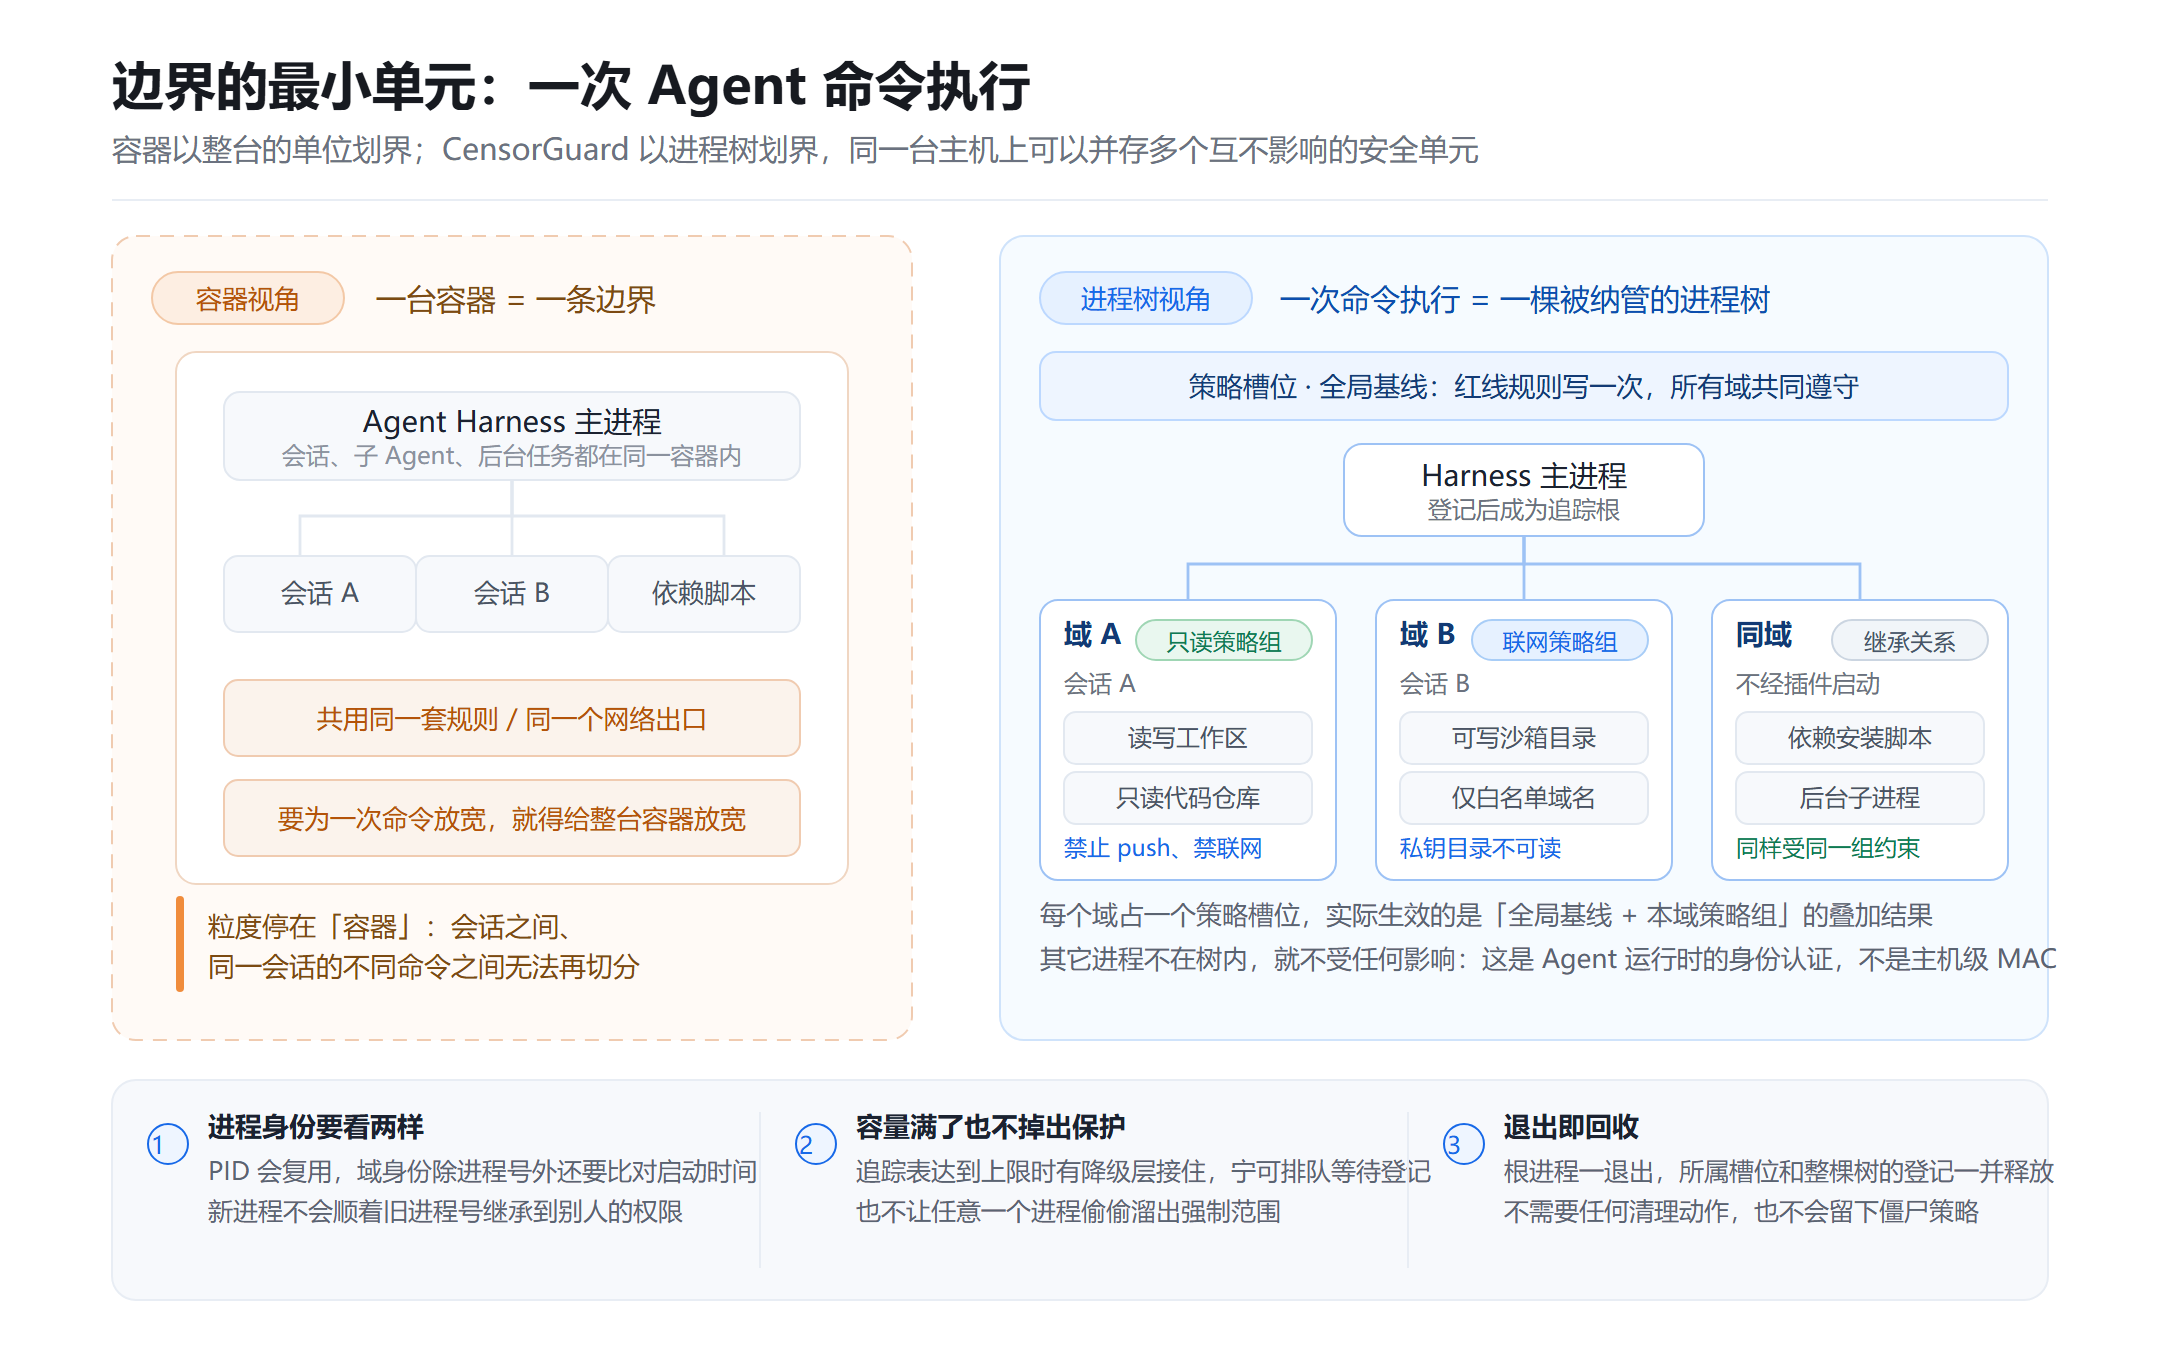Click 共用同一套规则 / 同一个网络出口 box
This screenshot has width=2160, height=1360.
tap(512, 718)
